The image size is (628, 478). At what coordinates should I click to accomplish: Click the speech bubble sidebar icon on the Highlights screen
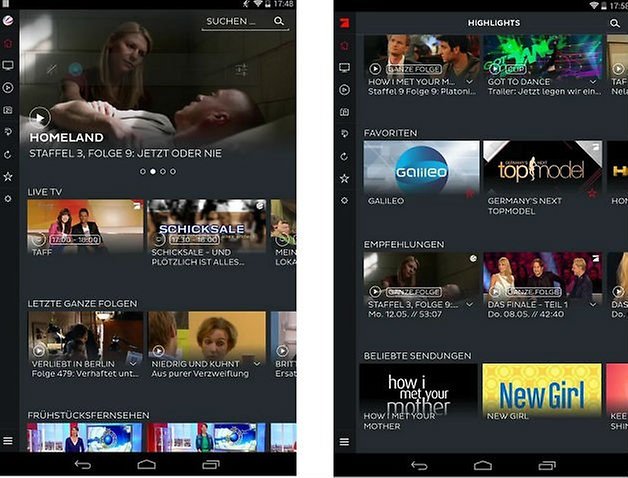tap(344, 134)
